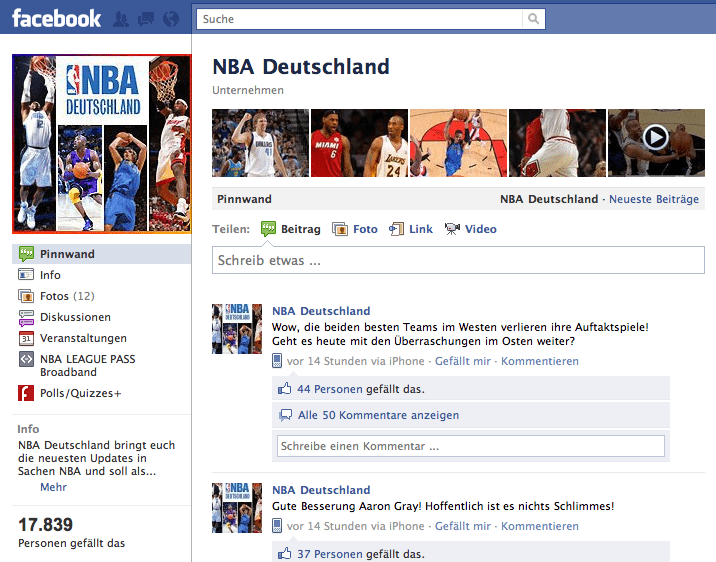
Task: Open the overhead dunk court photo thumbnail
Action: (x=458, y=142)
